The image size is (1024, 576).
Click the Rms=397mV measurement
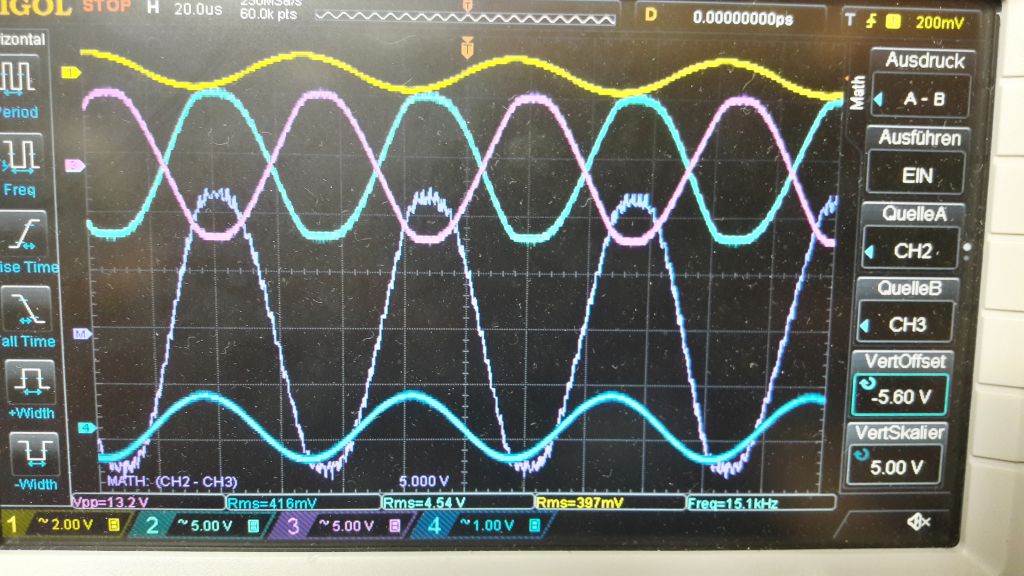(609, 502)
